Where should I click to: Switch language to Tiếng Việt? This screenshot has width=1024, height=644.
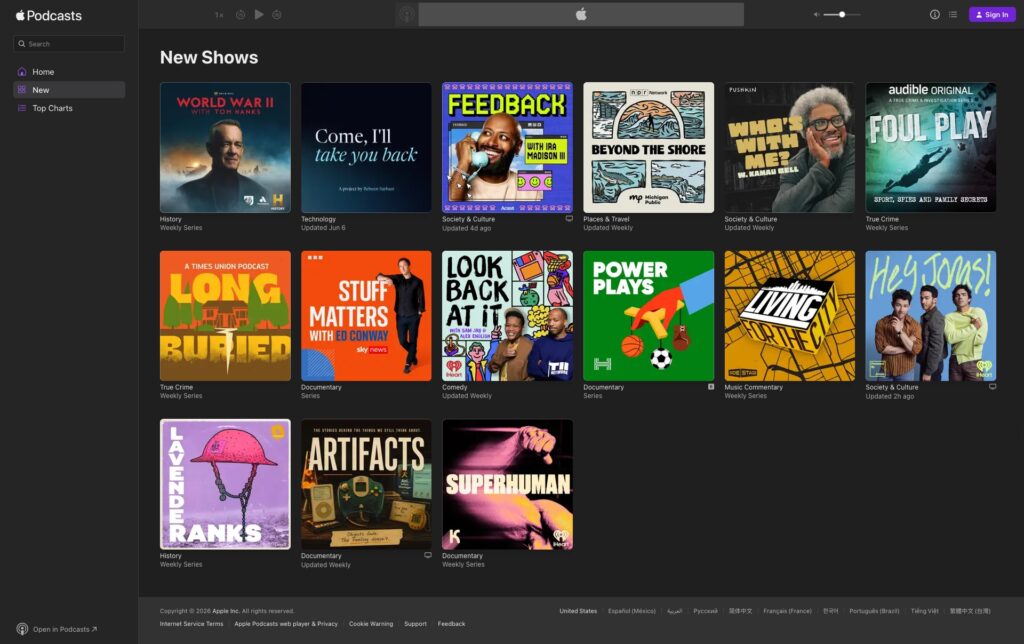click(x=925, y=611)
